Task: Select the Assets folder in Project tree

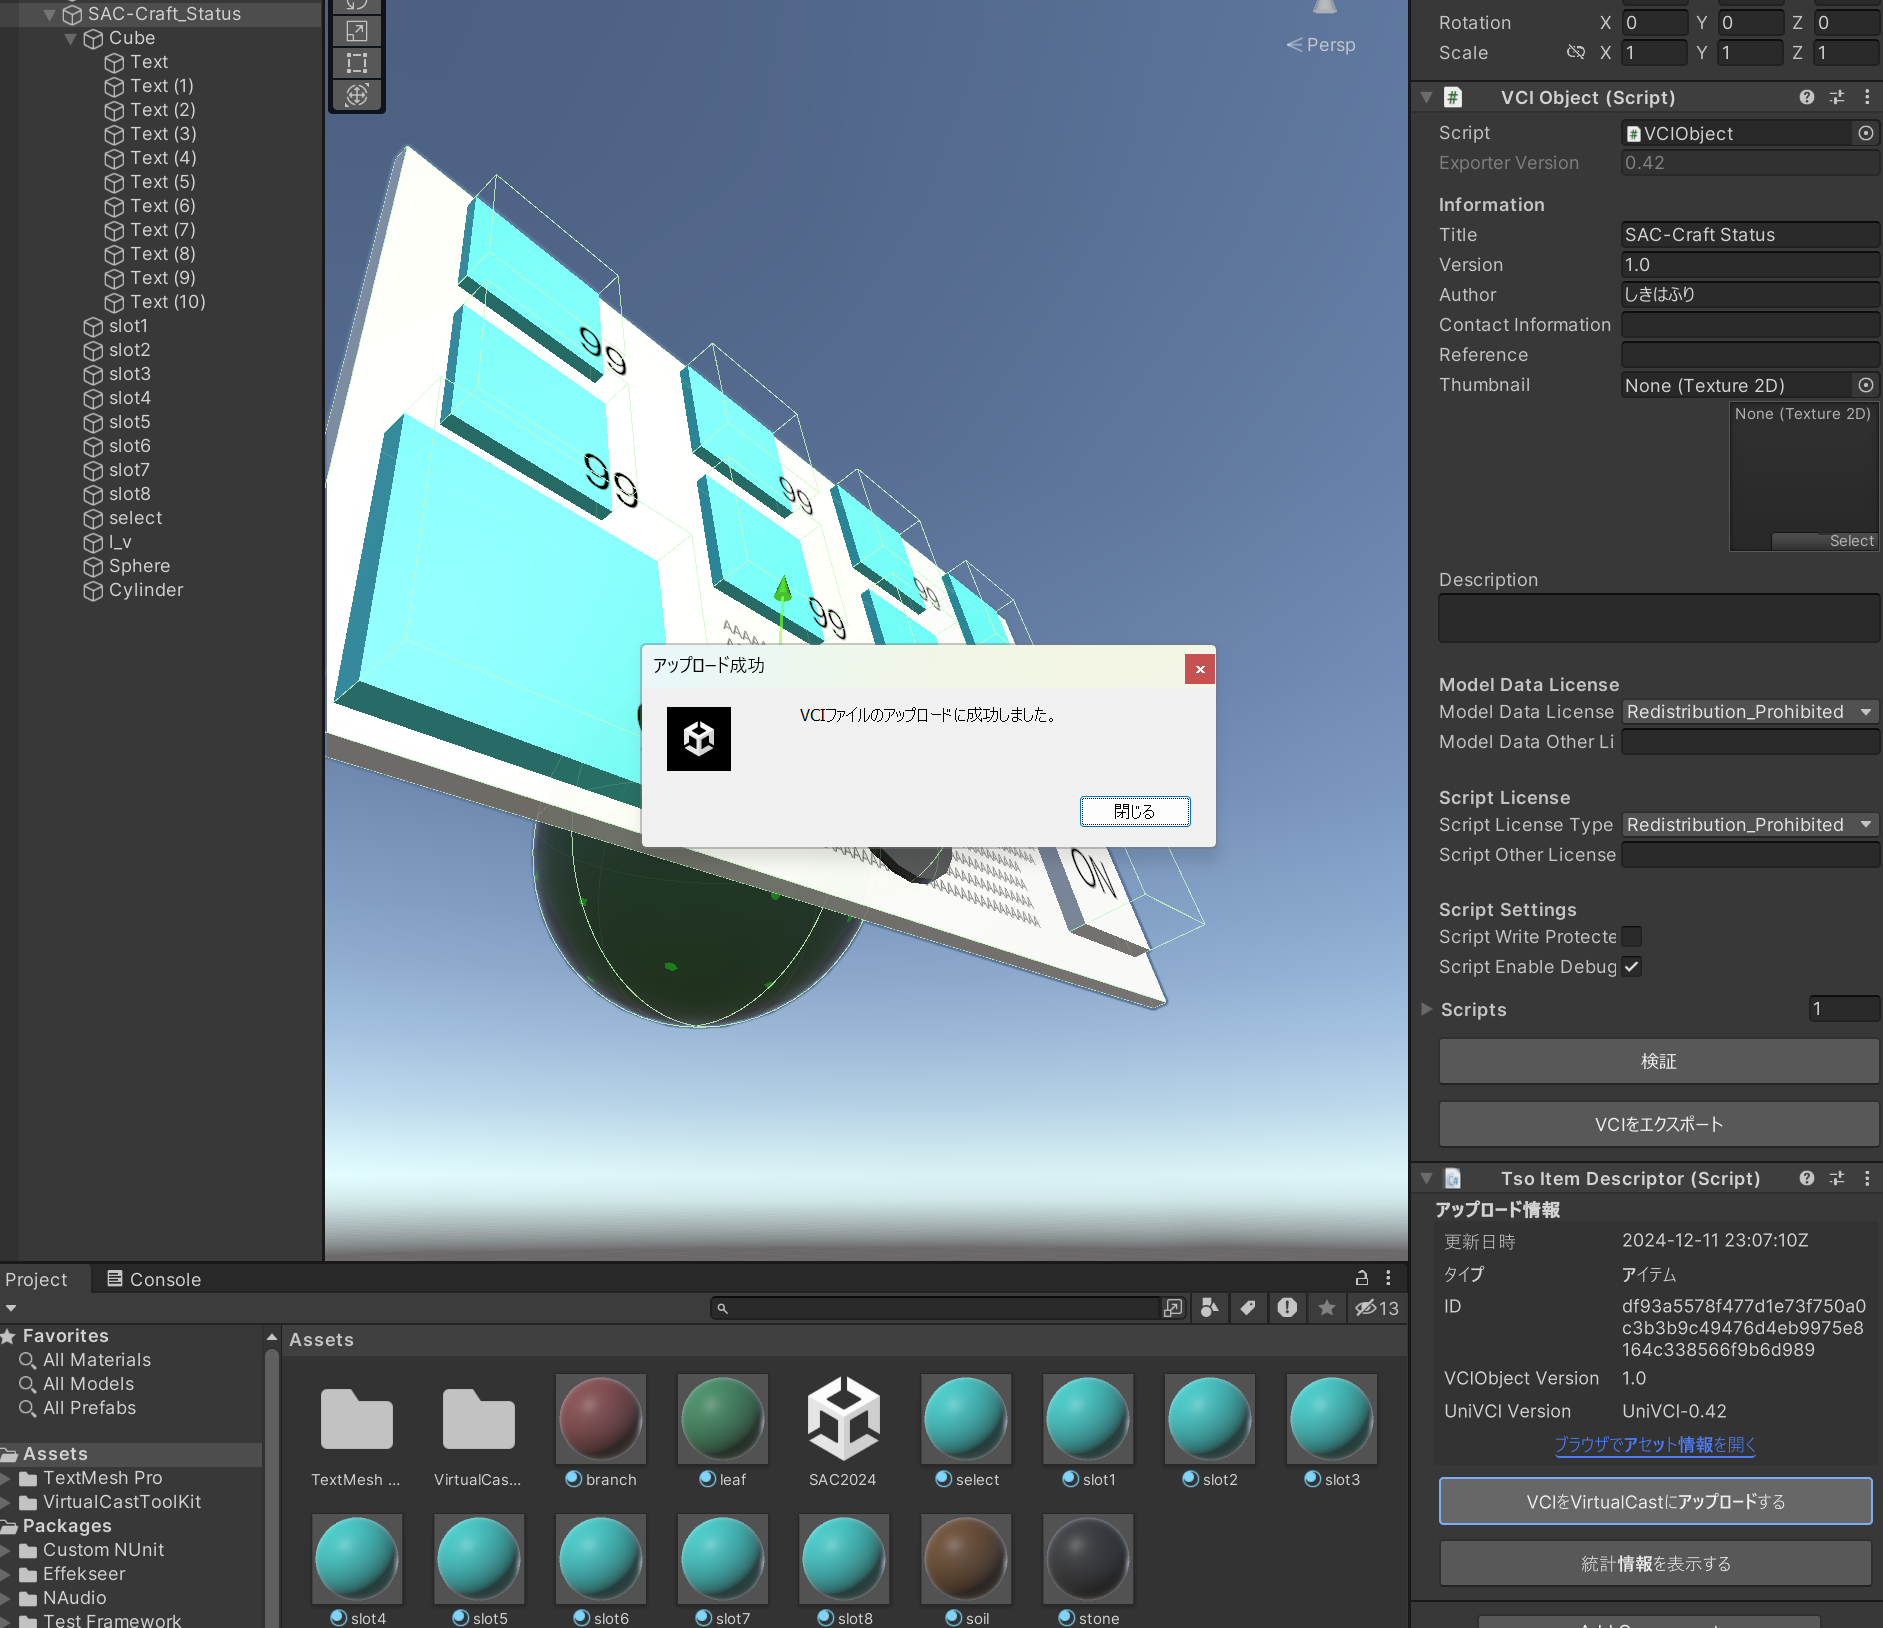Action: (55, 1454)
